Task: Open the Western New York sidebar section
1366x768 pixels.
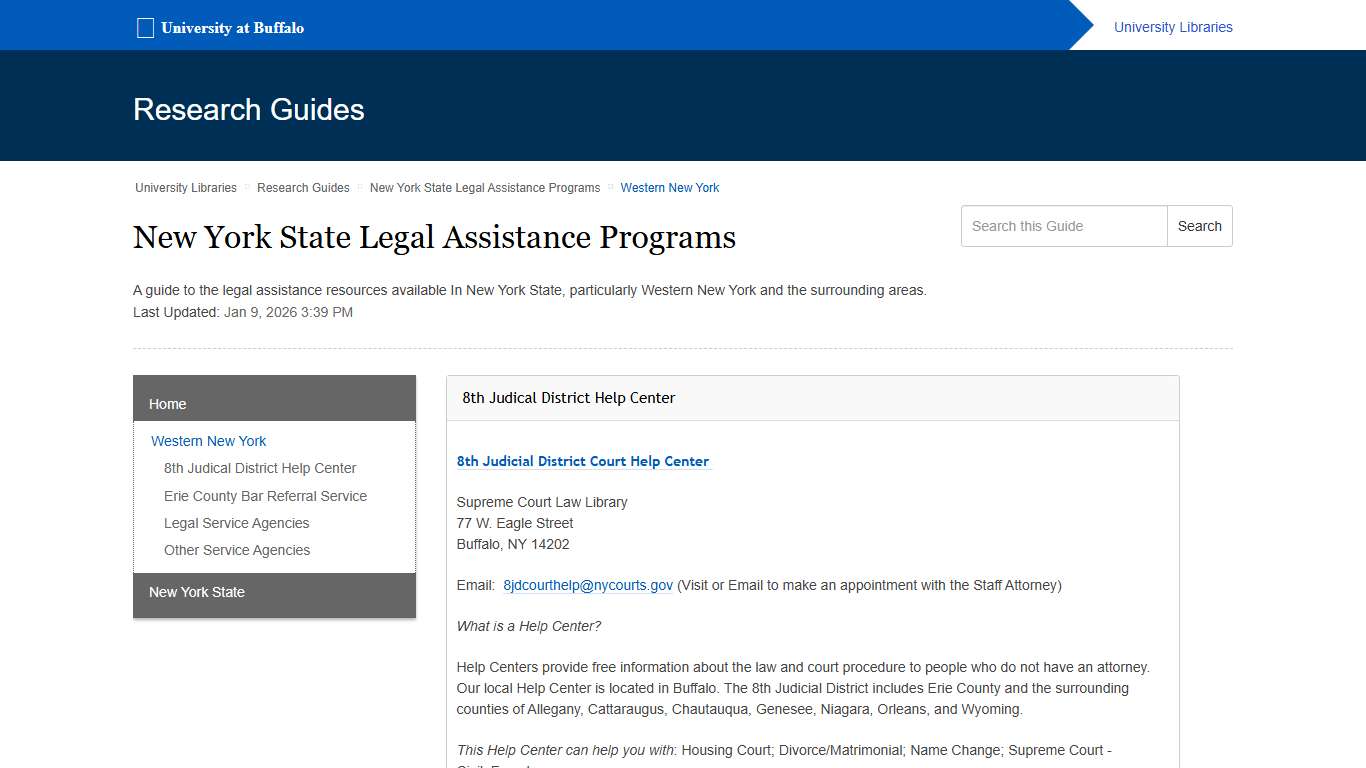Action: pos(208,441)
